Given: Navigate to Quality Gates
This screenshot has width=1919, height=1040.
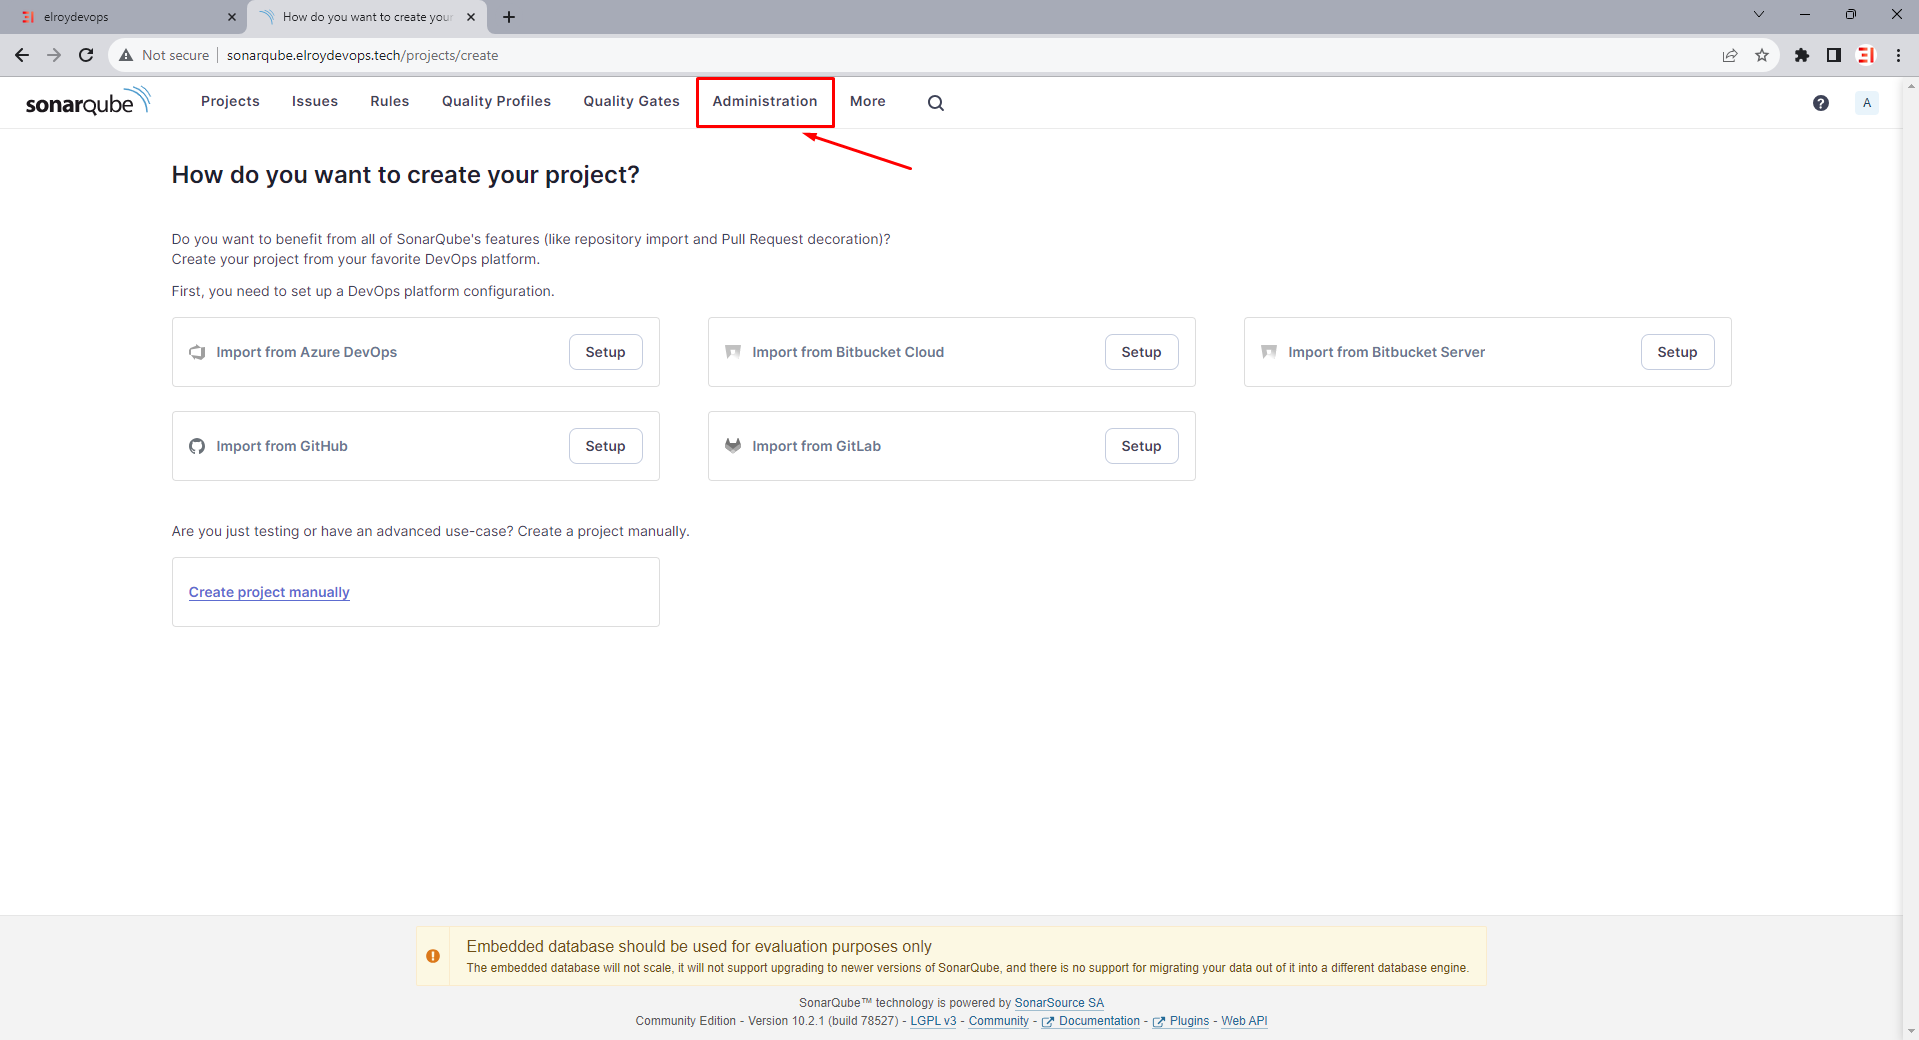Looking at the screenshot, I should pos(631,101).
